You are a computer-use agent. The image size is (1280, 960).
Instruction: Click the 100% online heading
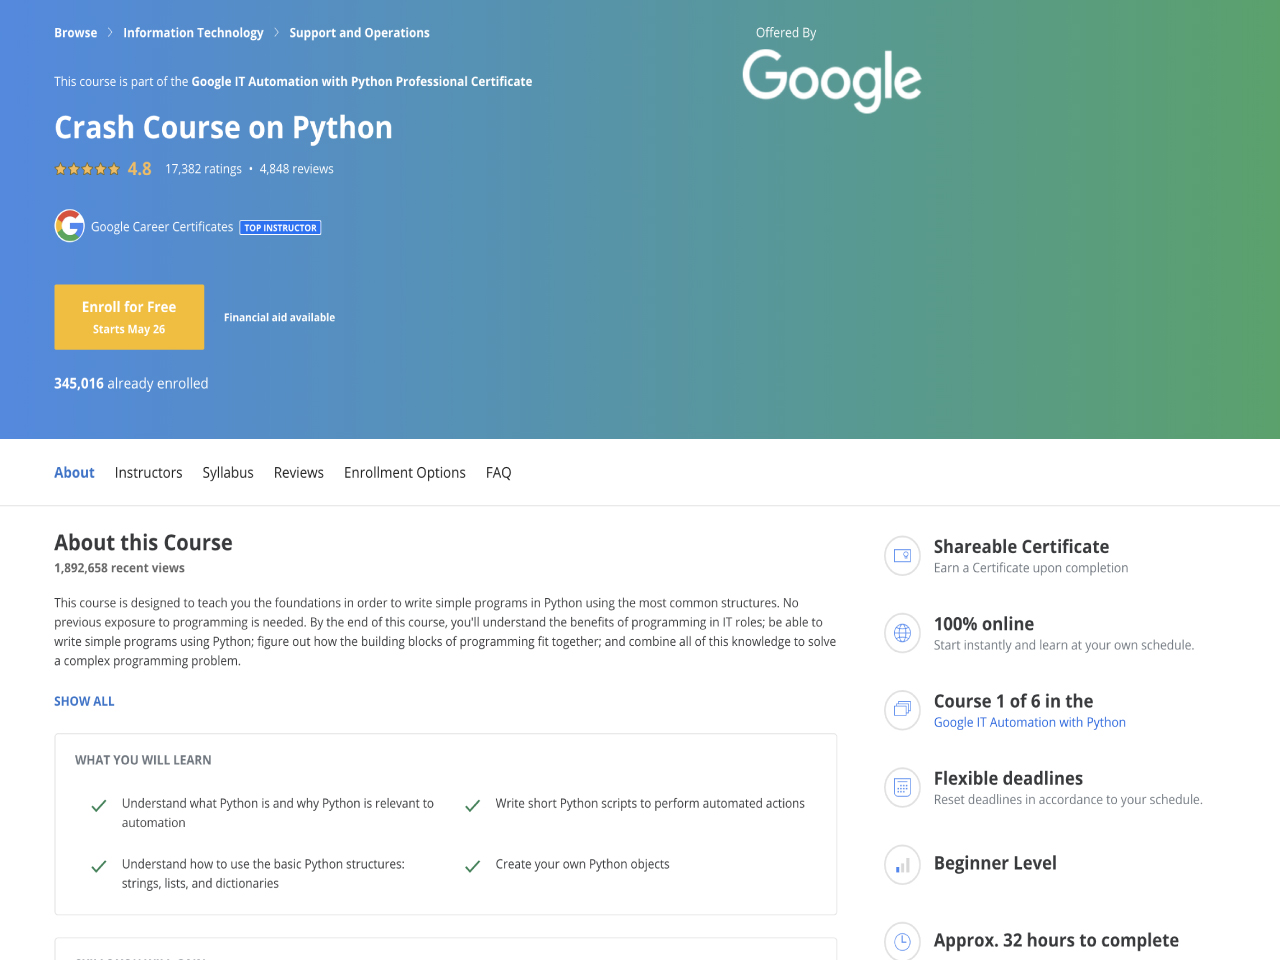(984, 624)
